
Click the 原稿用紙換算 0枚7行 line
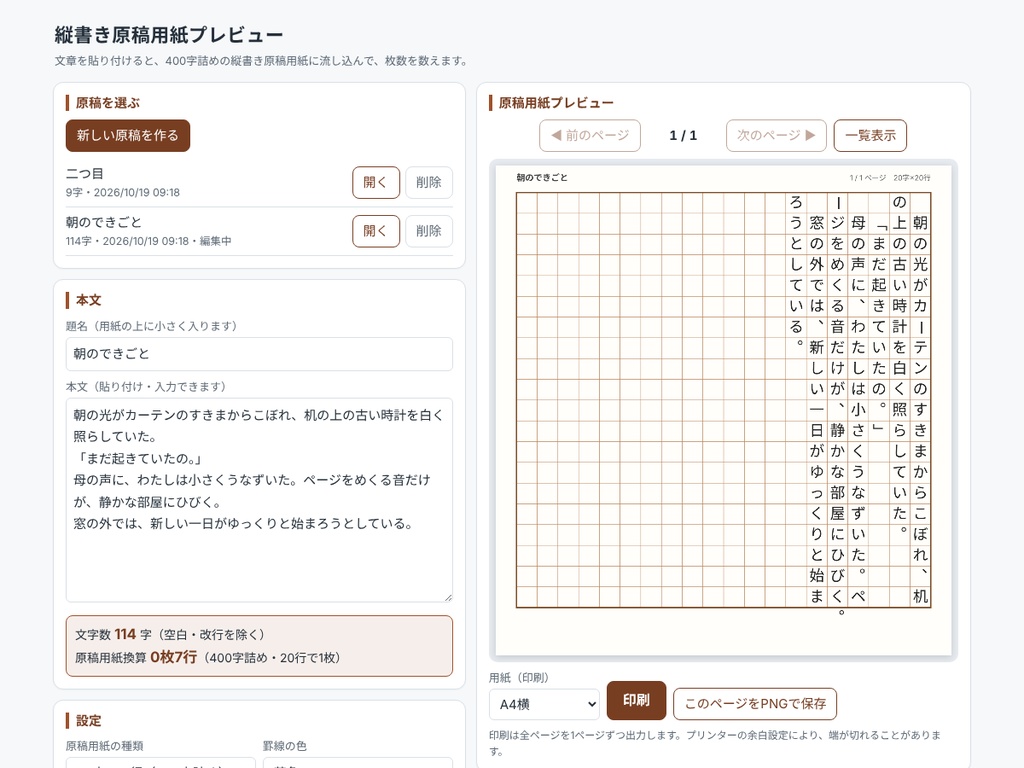(x=208, y=658)
